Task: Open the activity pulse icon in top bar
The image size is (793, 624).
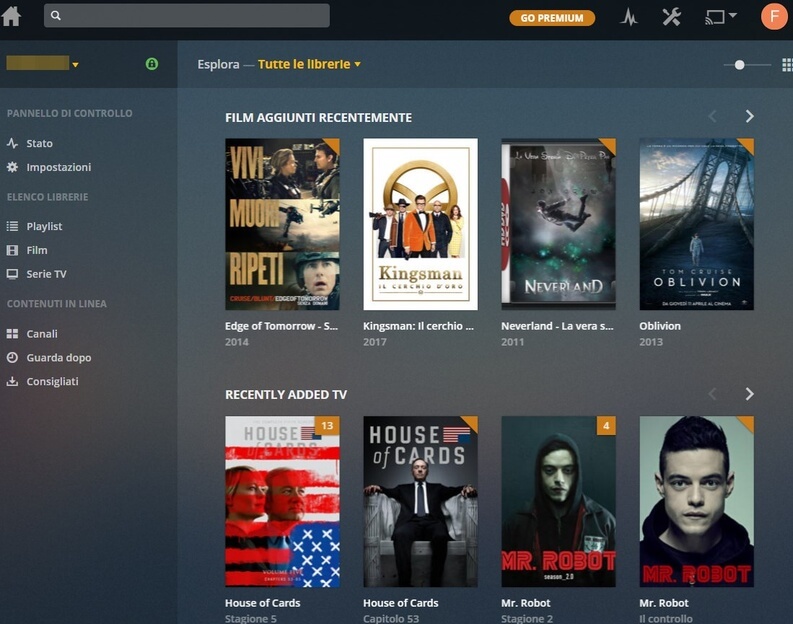Action: 629,17
